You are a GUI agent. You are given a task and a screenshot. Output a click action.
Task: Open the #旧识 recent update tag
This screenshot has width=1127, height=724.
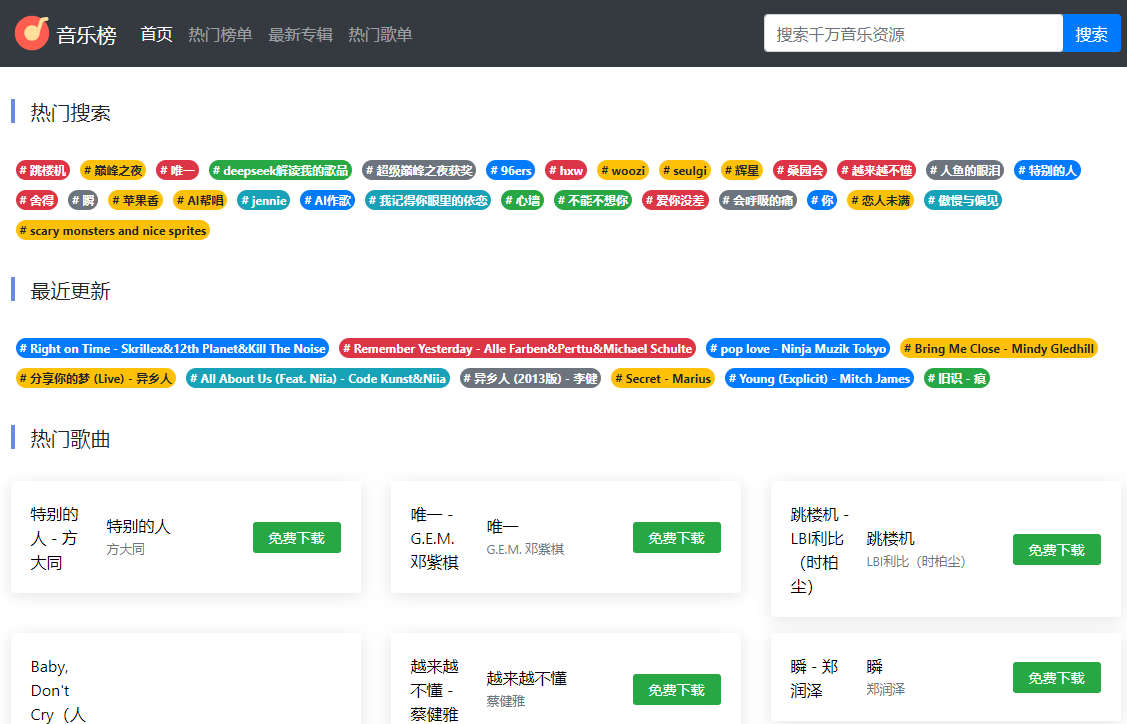pyautogui.click(x=957, y=378)
